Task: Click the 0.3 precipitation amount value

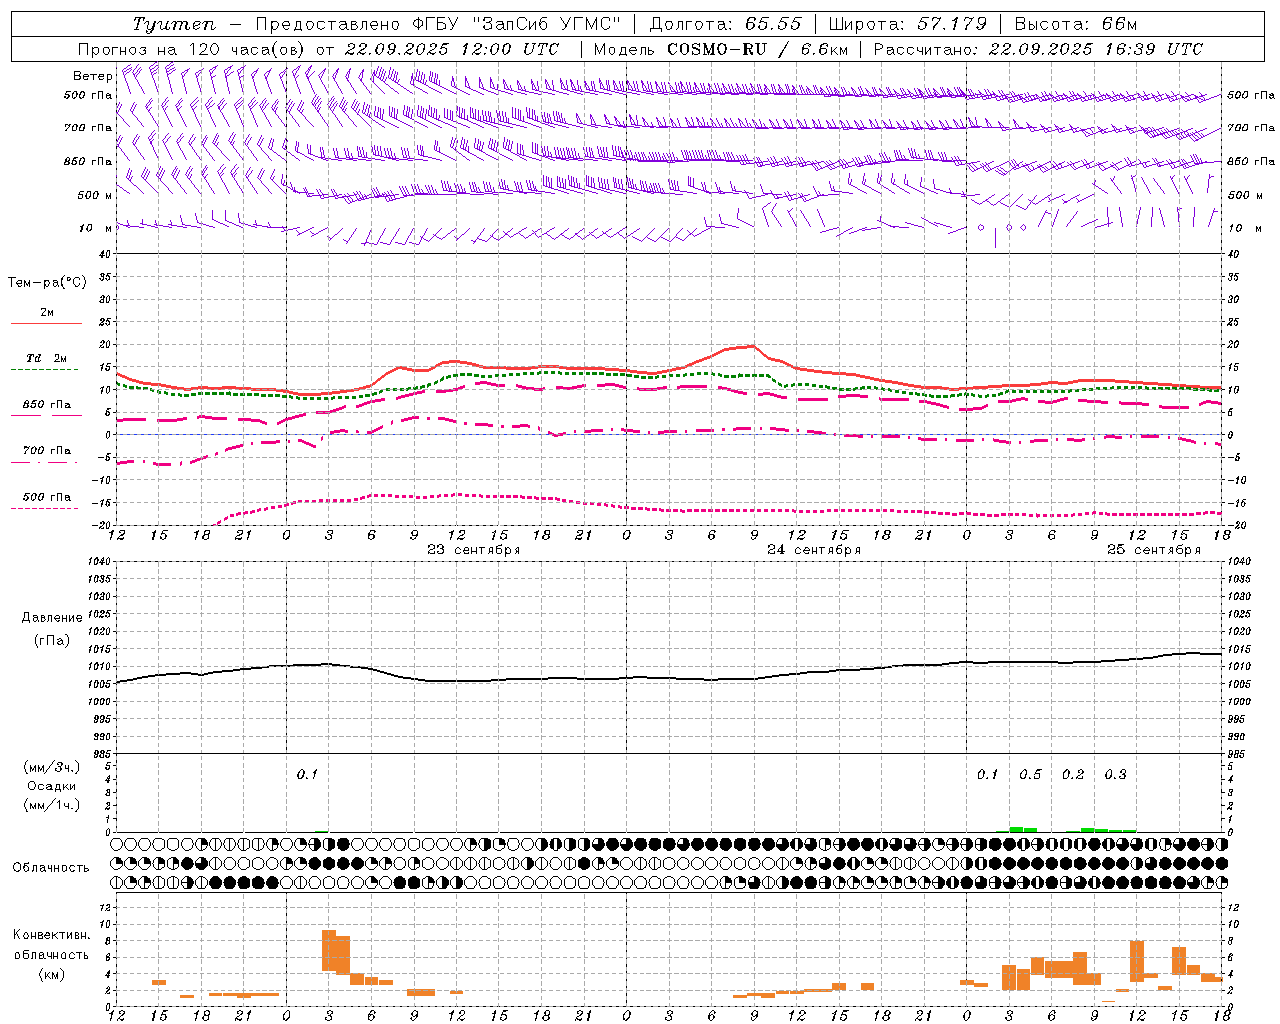Action: (1115, 775)
